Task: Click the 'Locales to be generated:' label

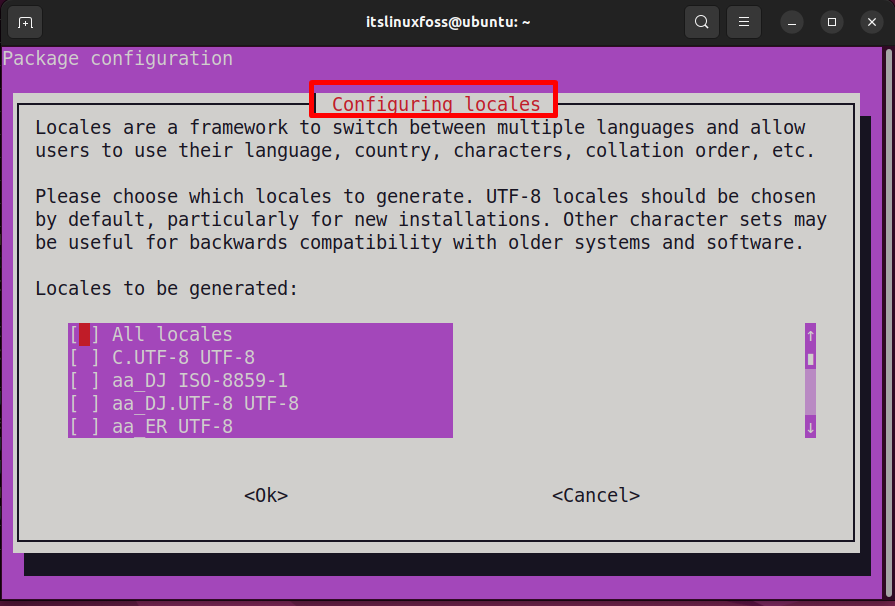Action: tap(167, 289)
